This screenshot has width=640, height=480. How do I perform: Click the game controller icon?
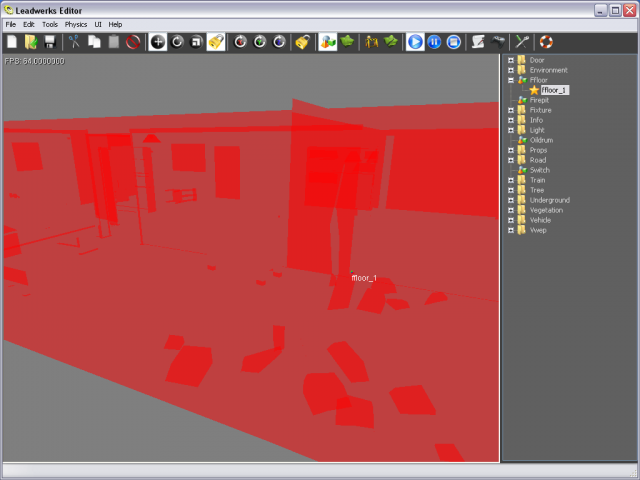(x=497, y=42)
